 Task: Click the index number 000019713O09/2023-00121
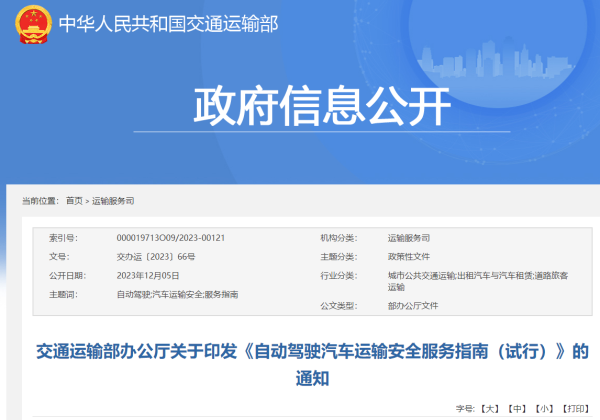[x=171, y=238]
